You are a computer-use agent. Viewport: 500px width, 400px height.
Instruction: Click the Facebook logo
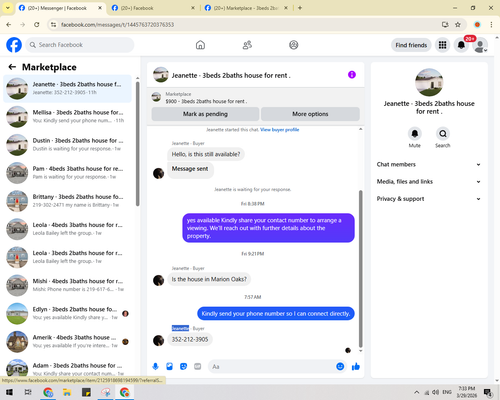[x=14, y=45]
